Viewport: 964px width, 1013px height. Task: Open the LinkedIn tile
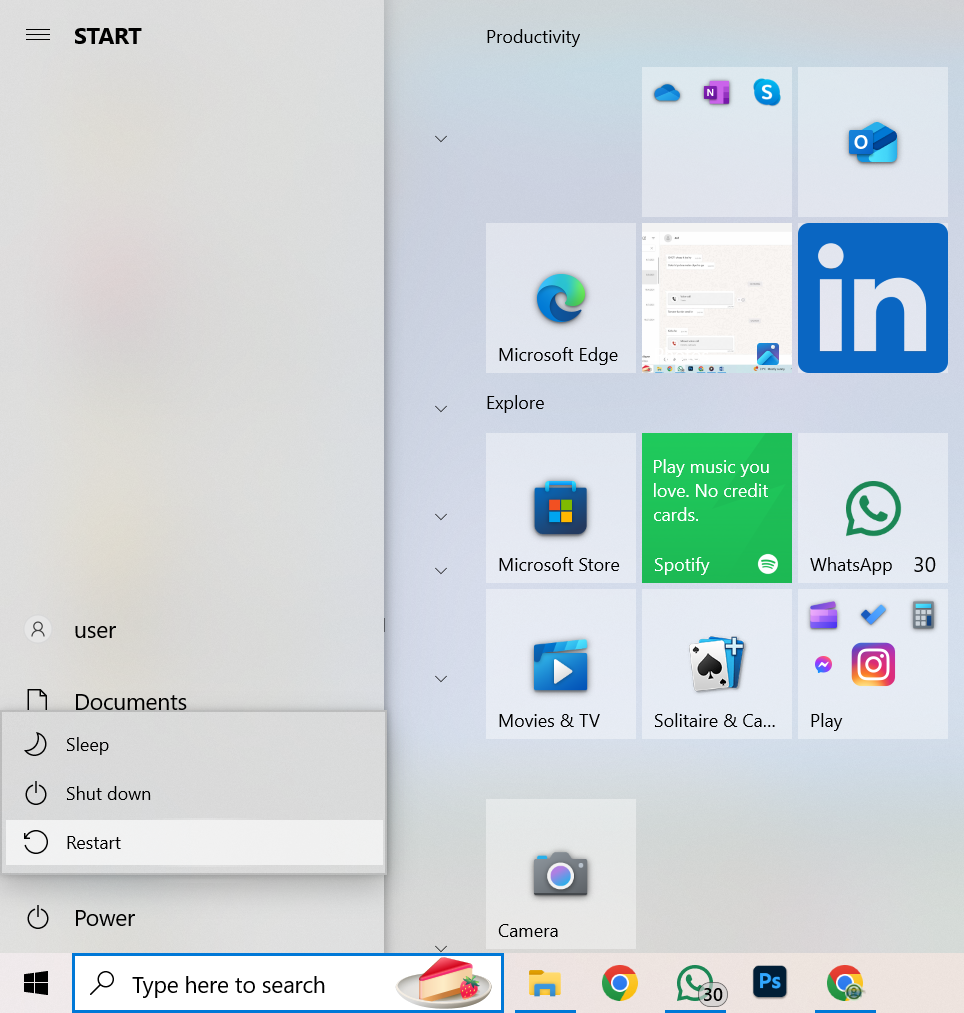(x=872, y=298)
